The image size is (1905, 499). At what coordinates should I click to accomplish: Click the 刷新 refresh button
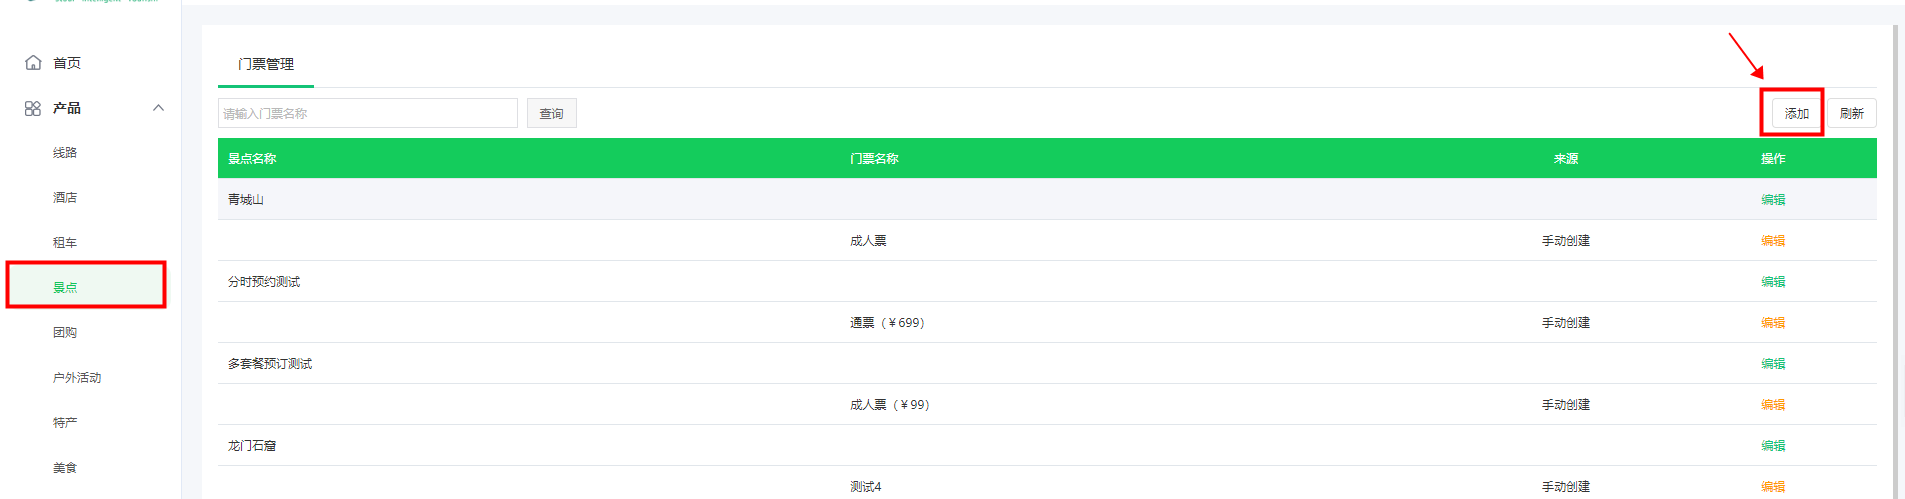(1851, 113)
